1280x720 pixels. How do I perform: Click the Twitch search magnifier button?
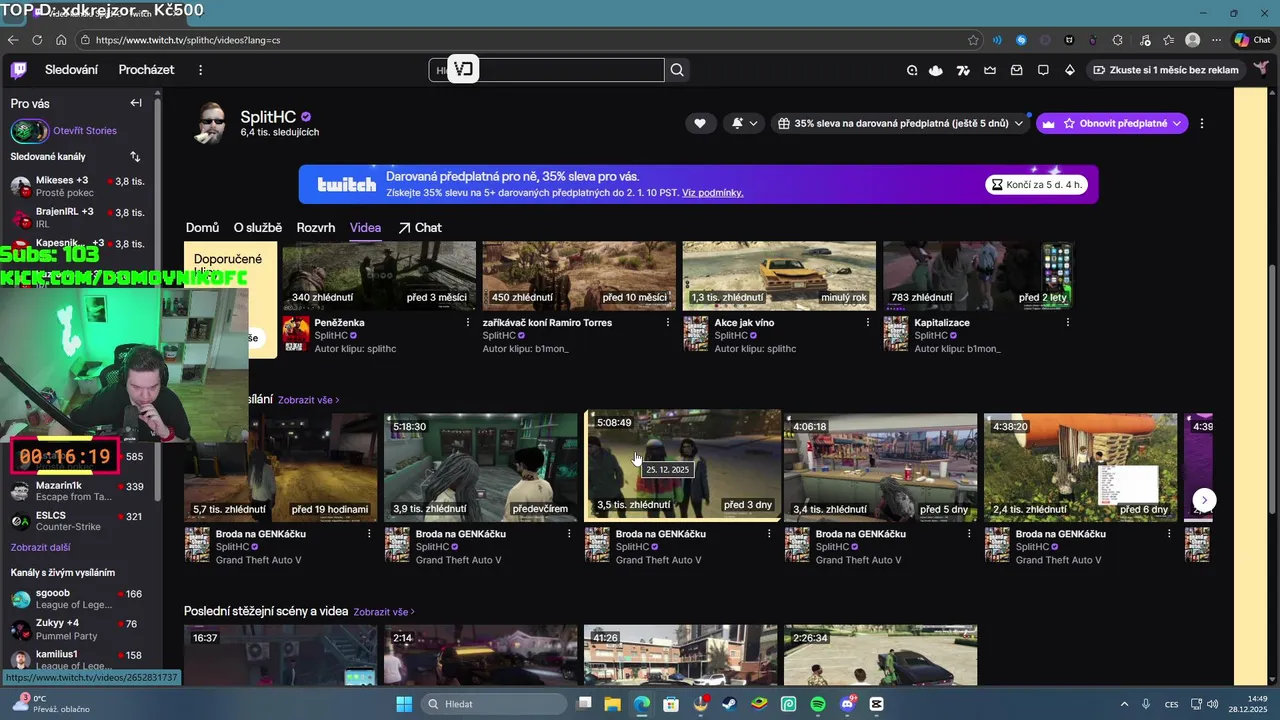tap(677, 70)
